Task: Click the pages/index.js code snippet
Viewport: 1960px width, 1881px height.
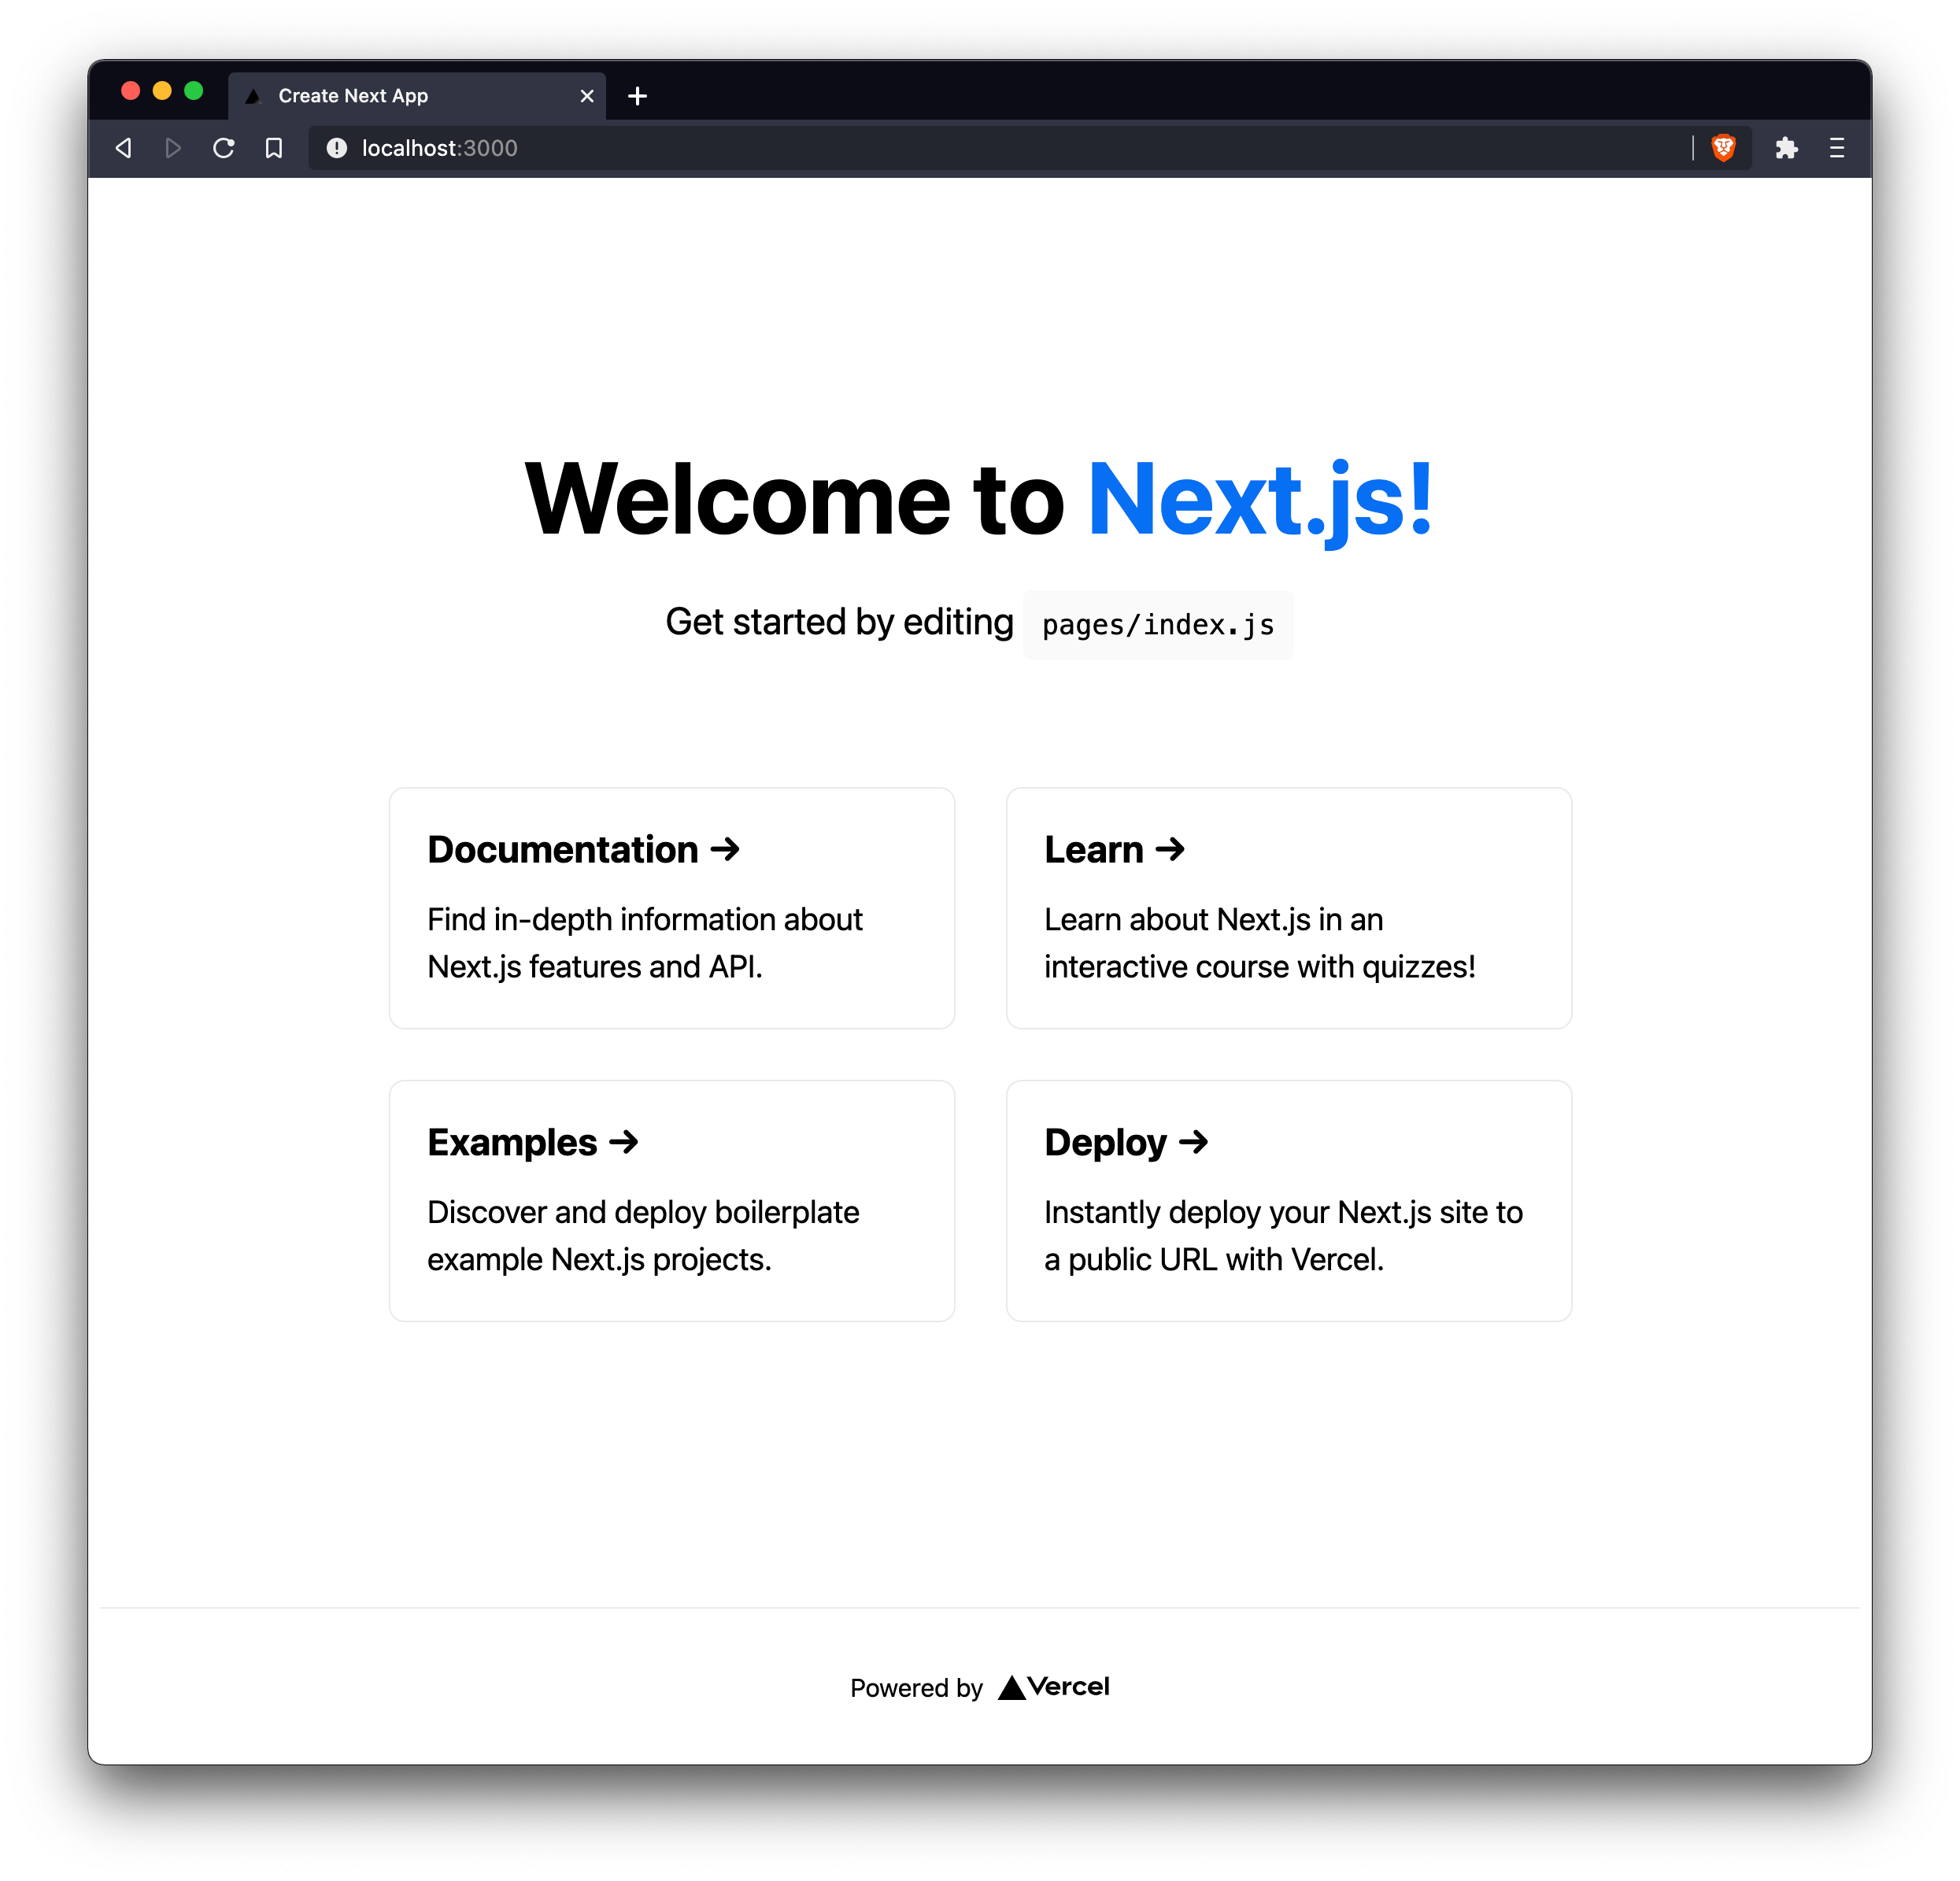Action: pyautogui.click(x=1158, y=625)
